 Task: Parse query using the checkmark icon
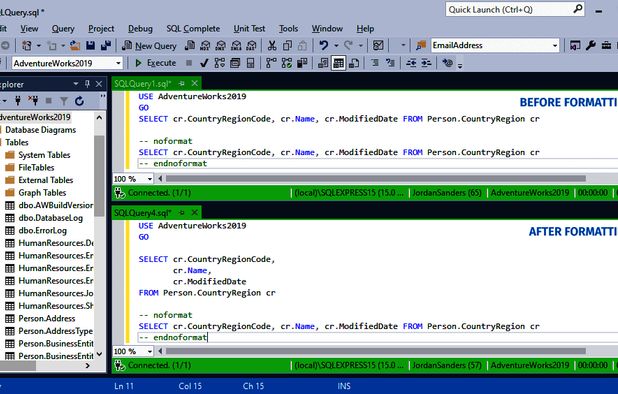204,63
